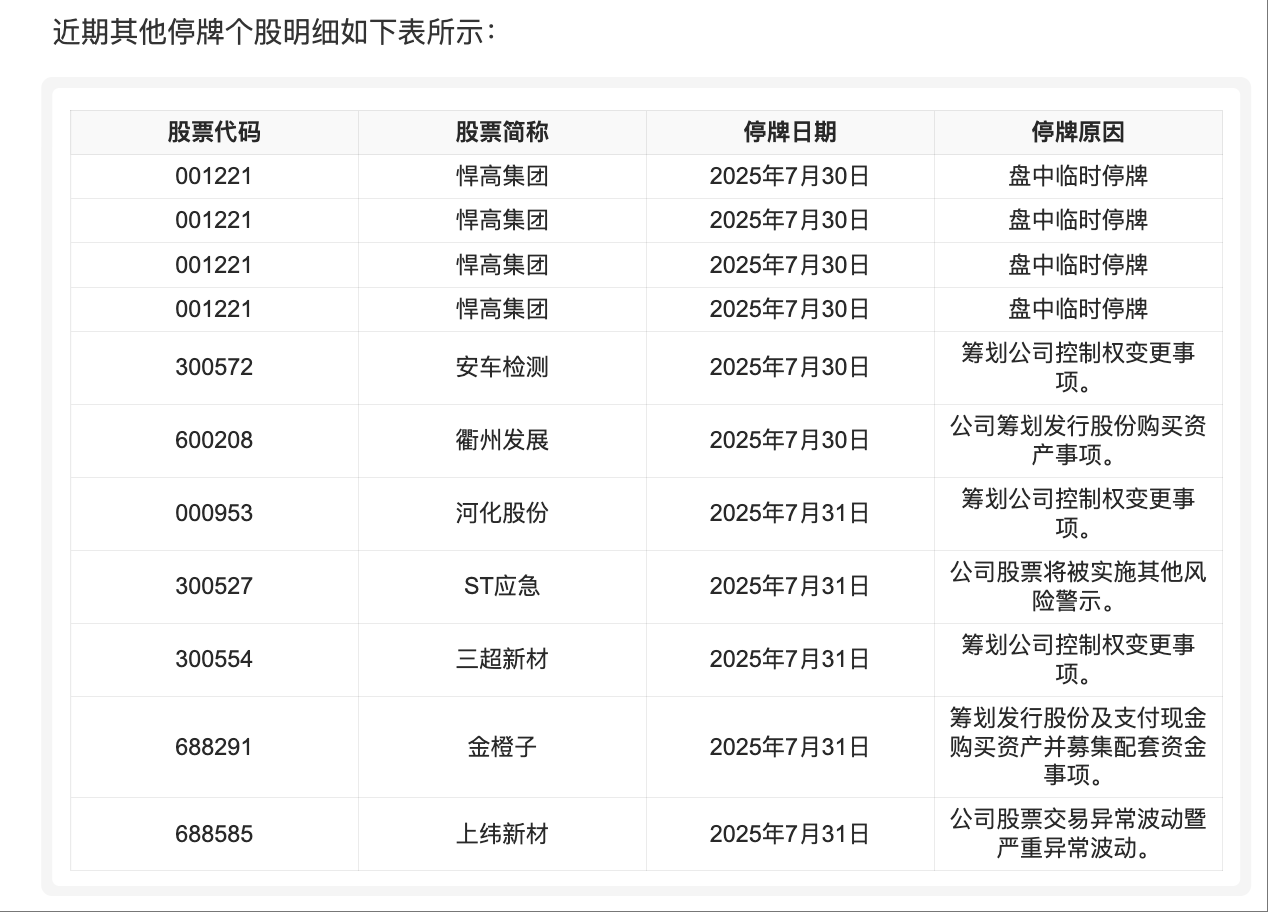This screenshot has width=1268, height=912.
Task: Click the suspension date in 河化股份 row
Action: (790, 514)
